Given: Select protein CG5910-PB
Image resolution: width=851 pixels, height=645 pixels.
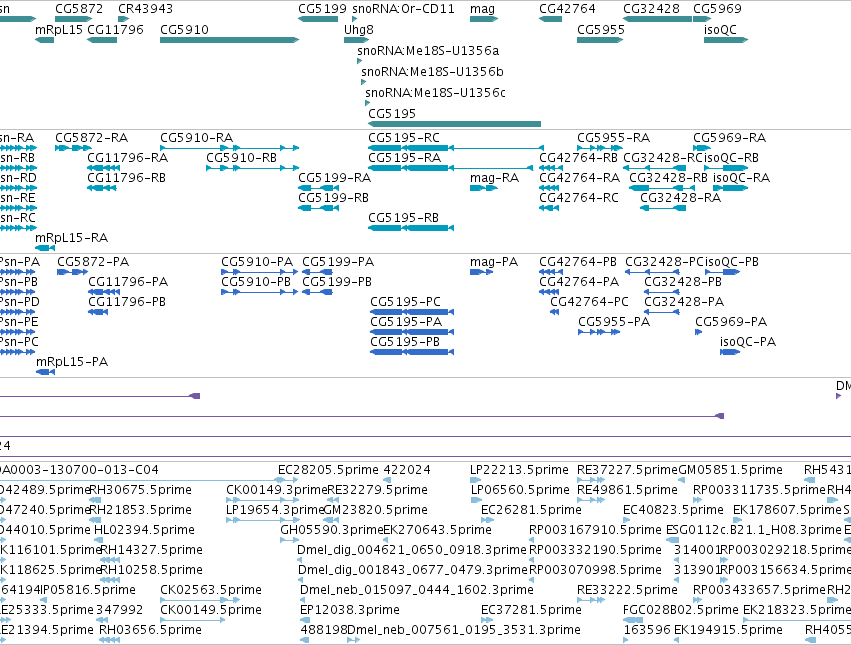Looking at the screenshot, I should coord(259,292).
